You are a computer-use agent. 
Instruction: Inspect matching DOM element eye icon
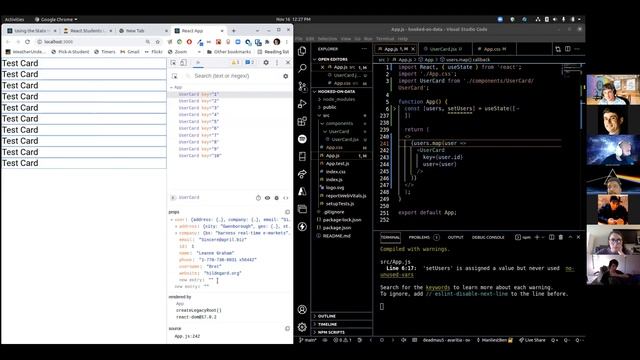point(267,198)
